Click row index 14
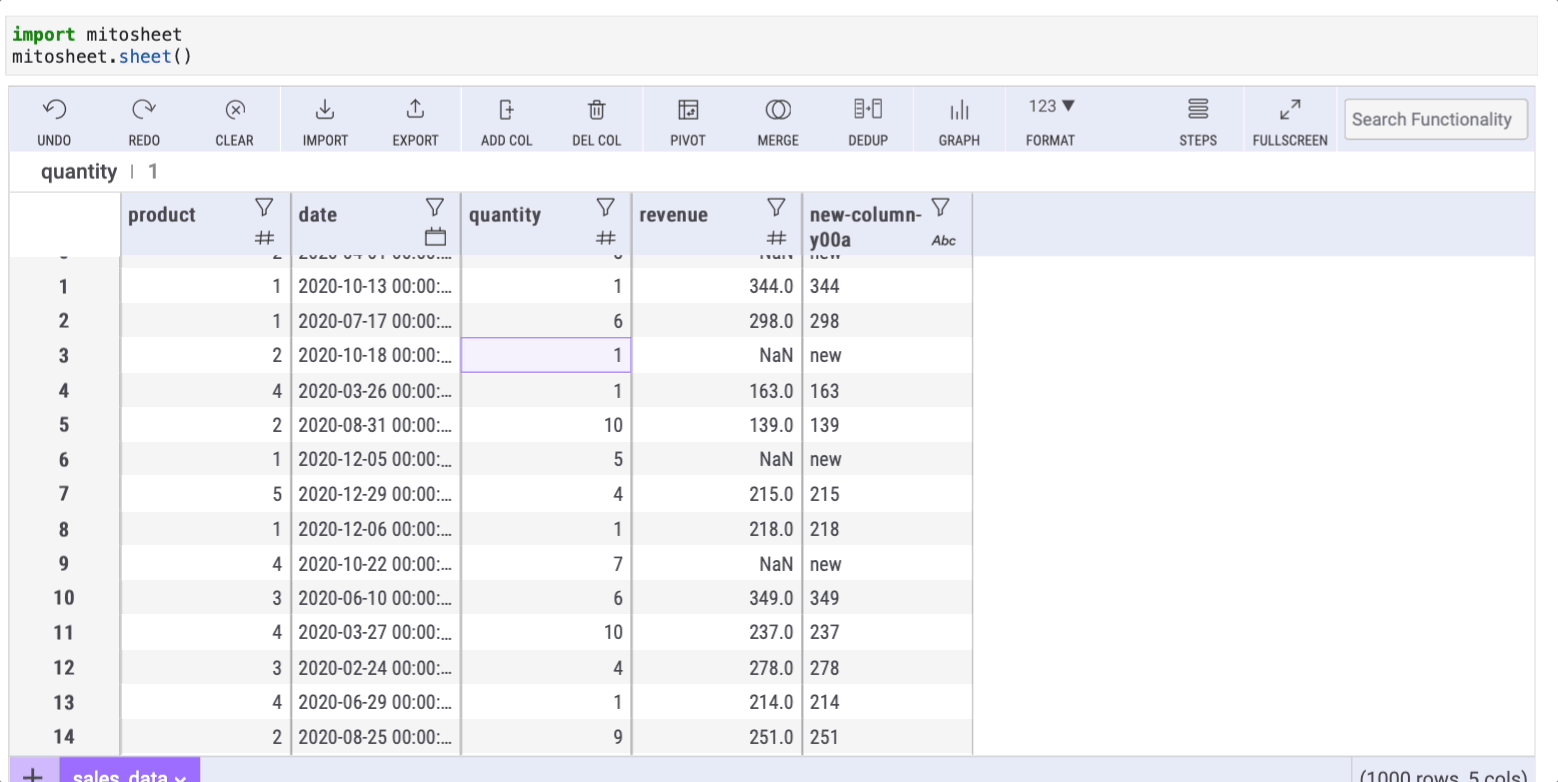 point(64,737)
